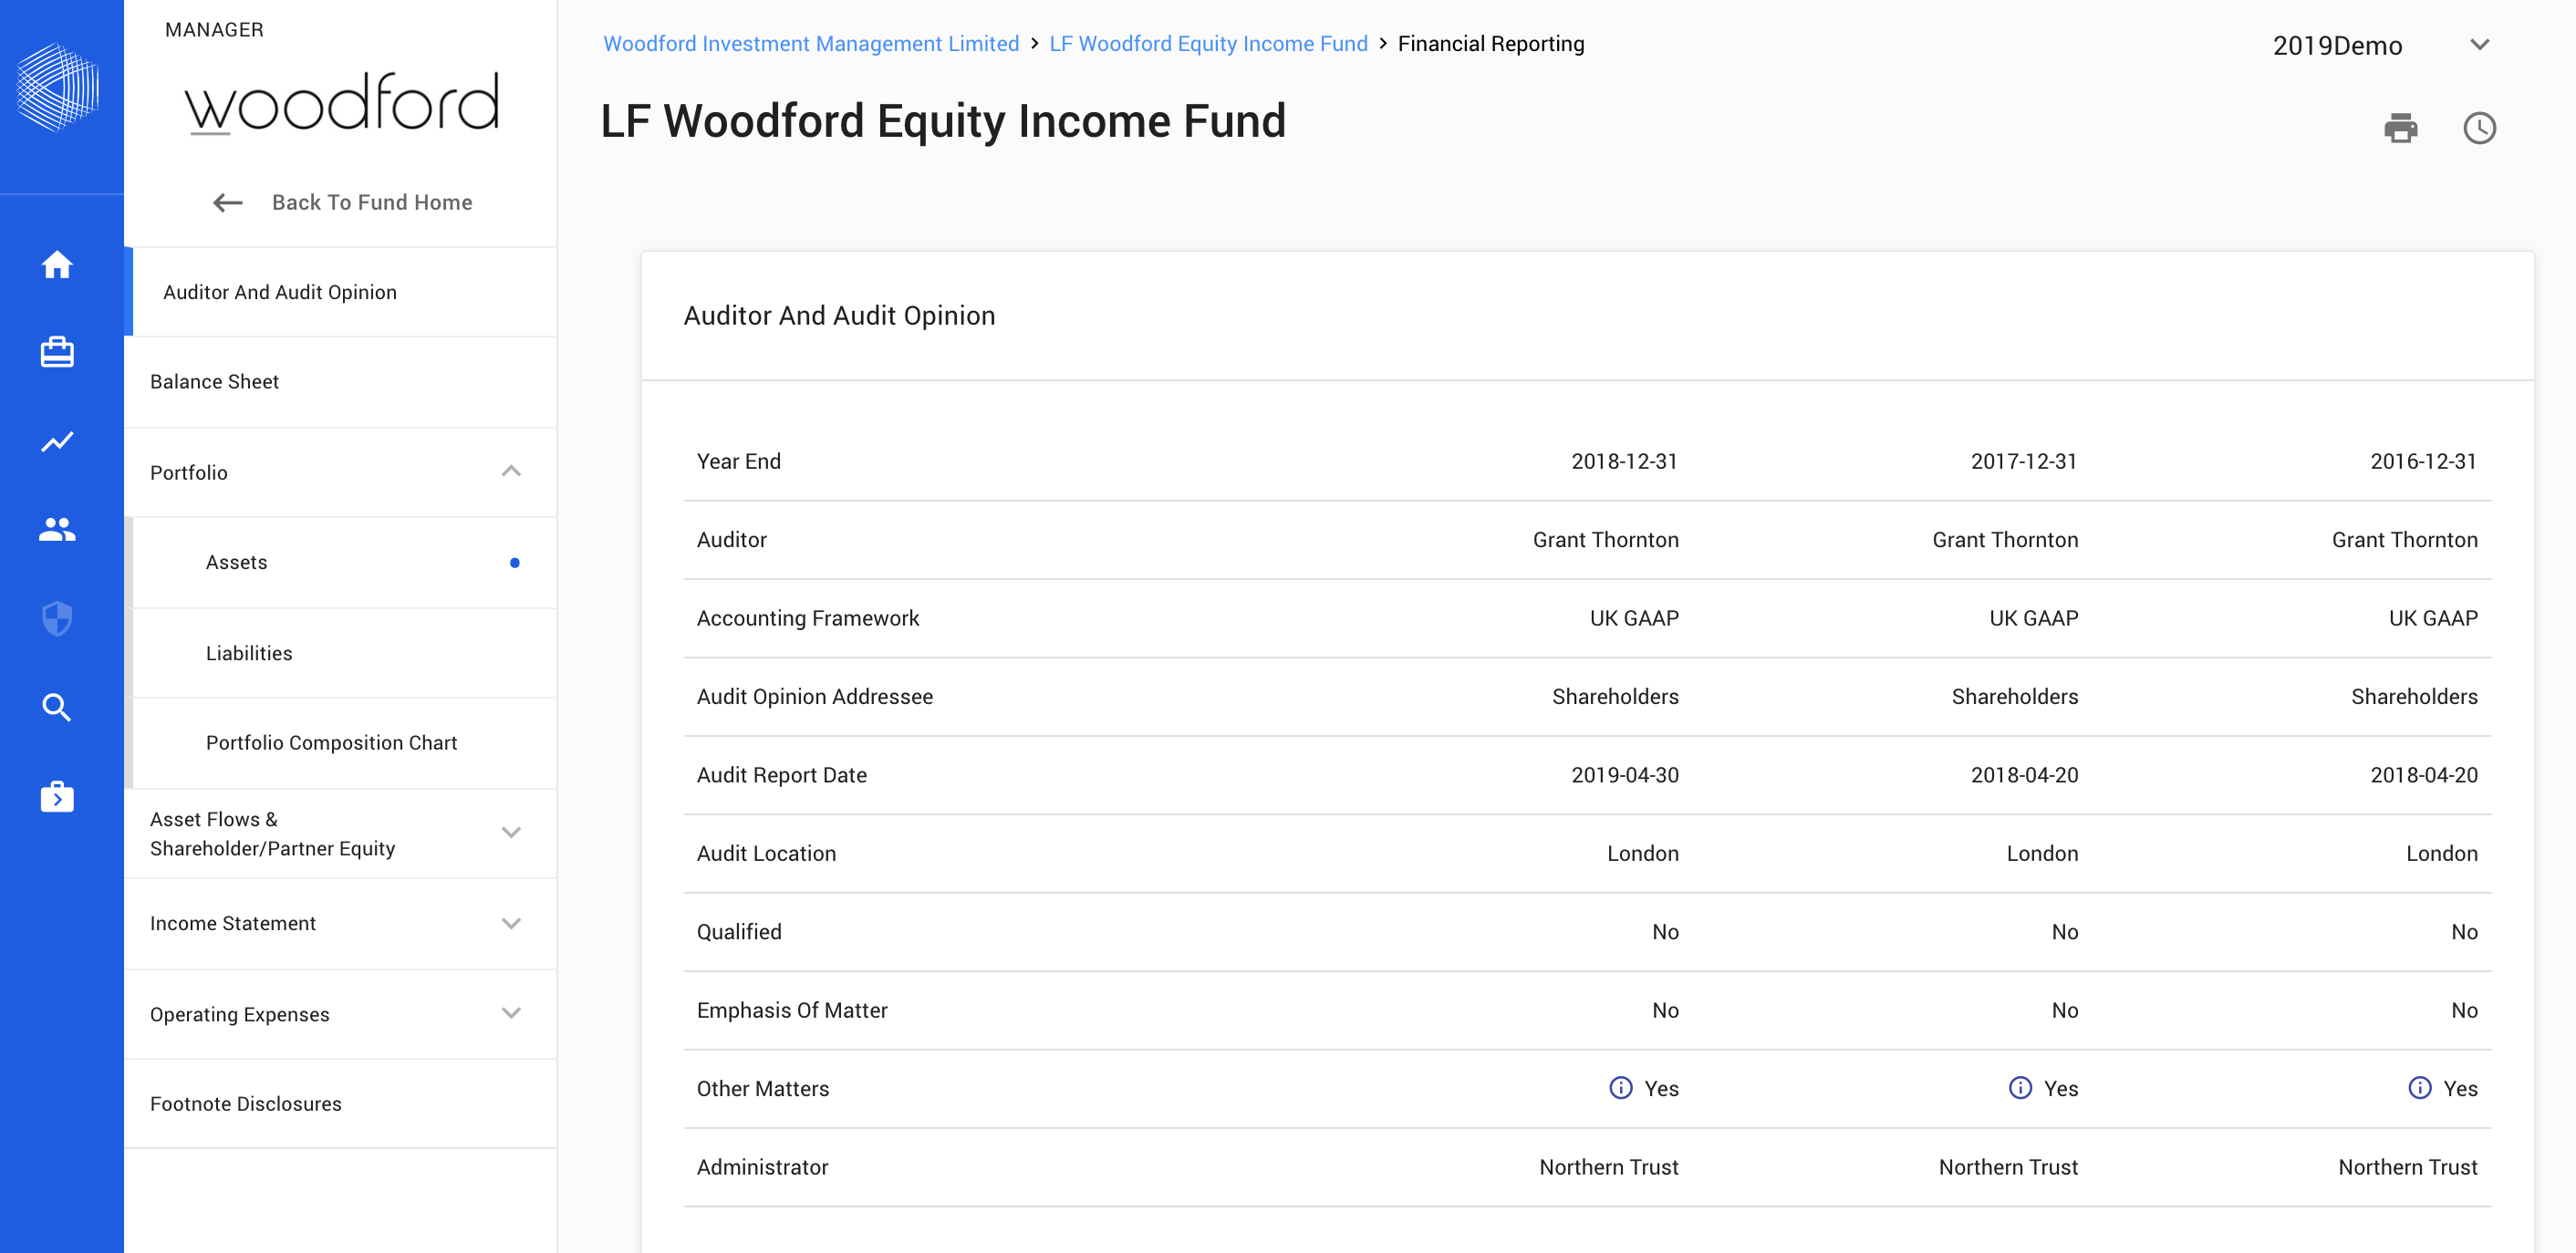Click the Administrator row label
This screenshot has height=1253, width=2576.
tap(762, 1167)
